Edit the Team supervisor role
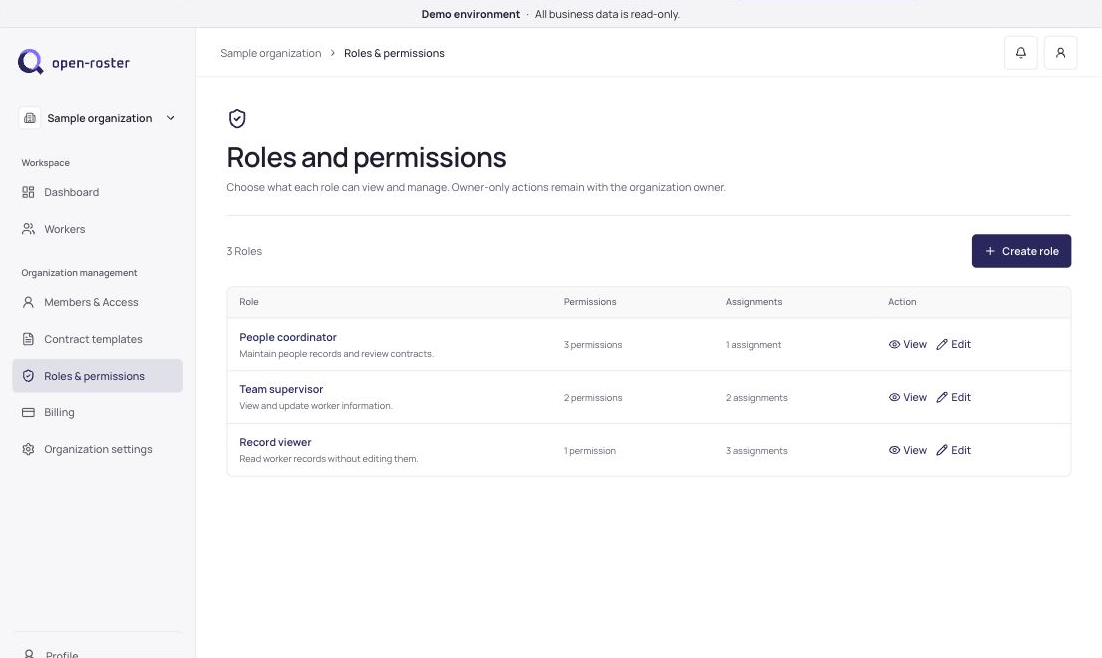This screenshot has height=658, width=1102. pos(953,397)
